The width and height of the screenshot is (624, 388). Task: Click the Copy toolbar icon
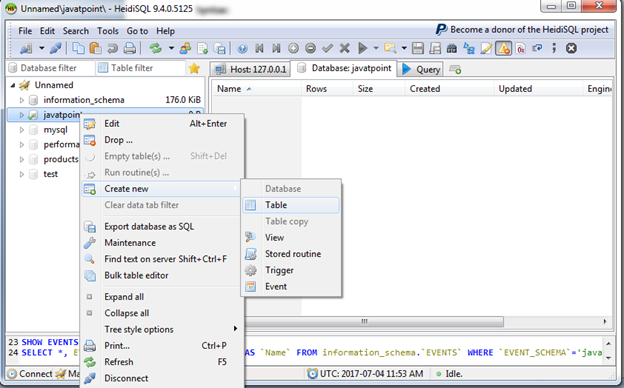[x=78, y=49]
